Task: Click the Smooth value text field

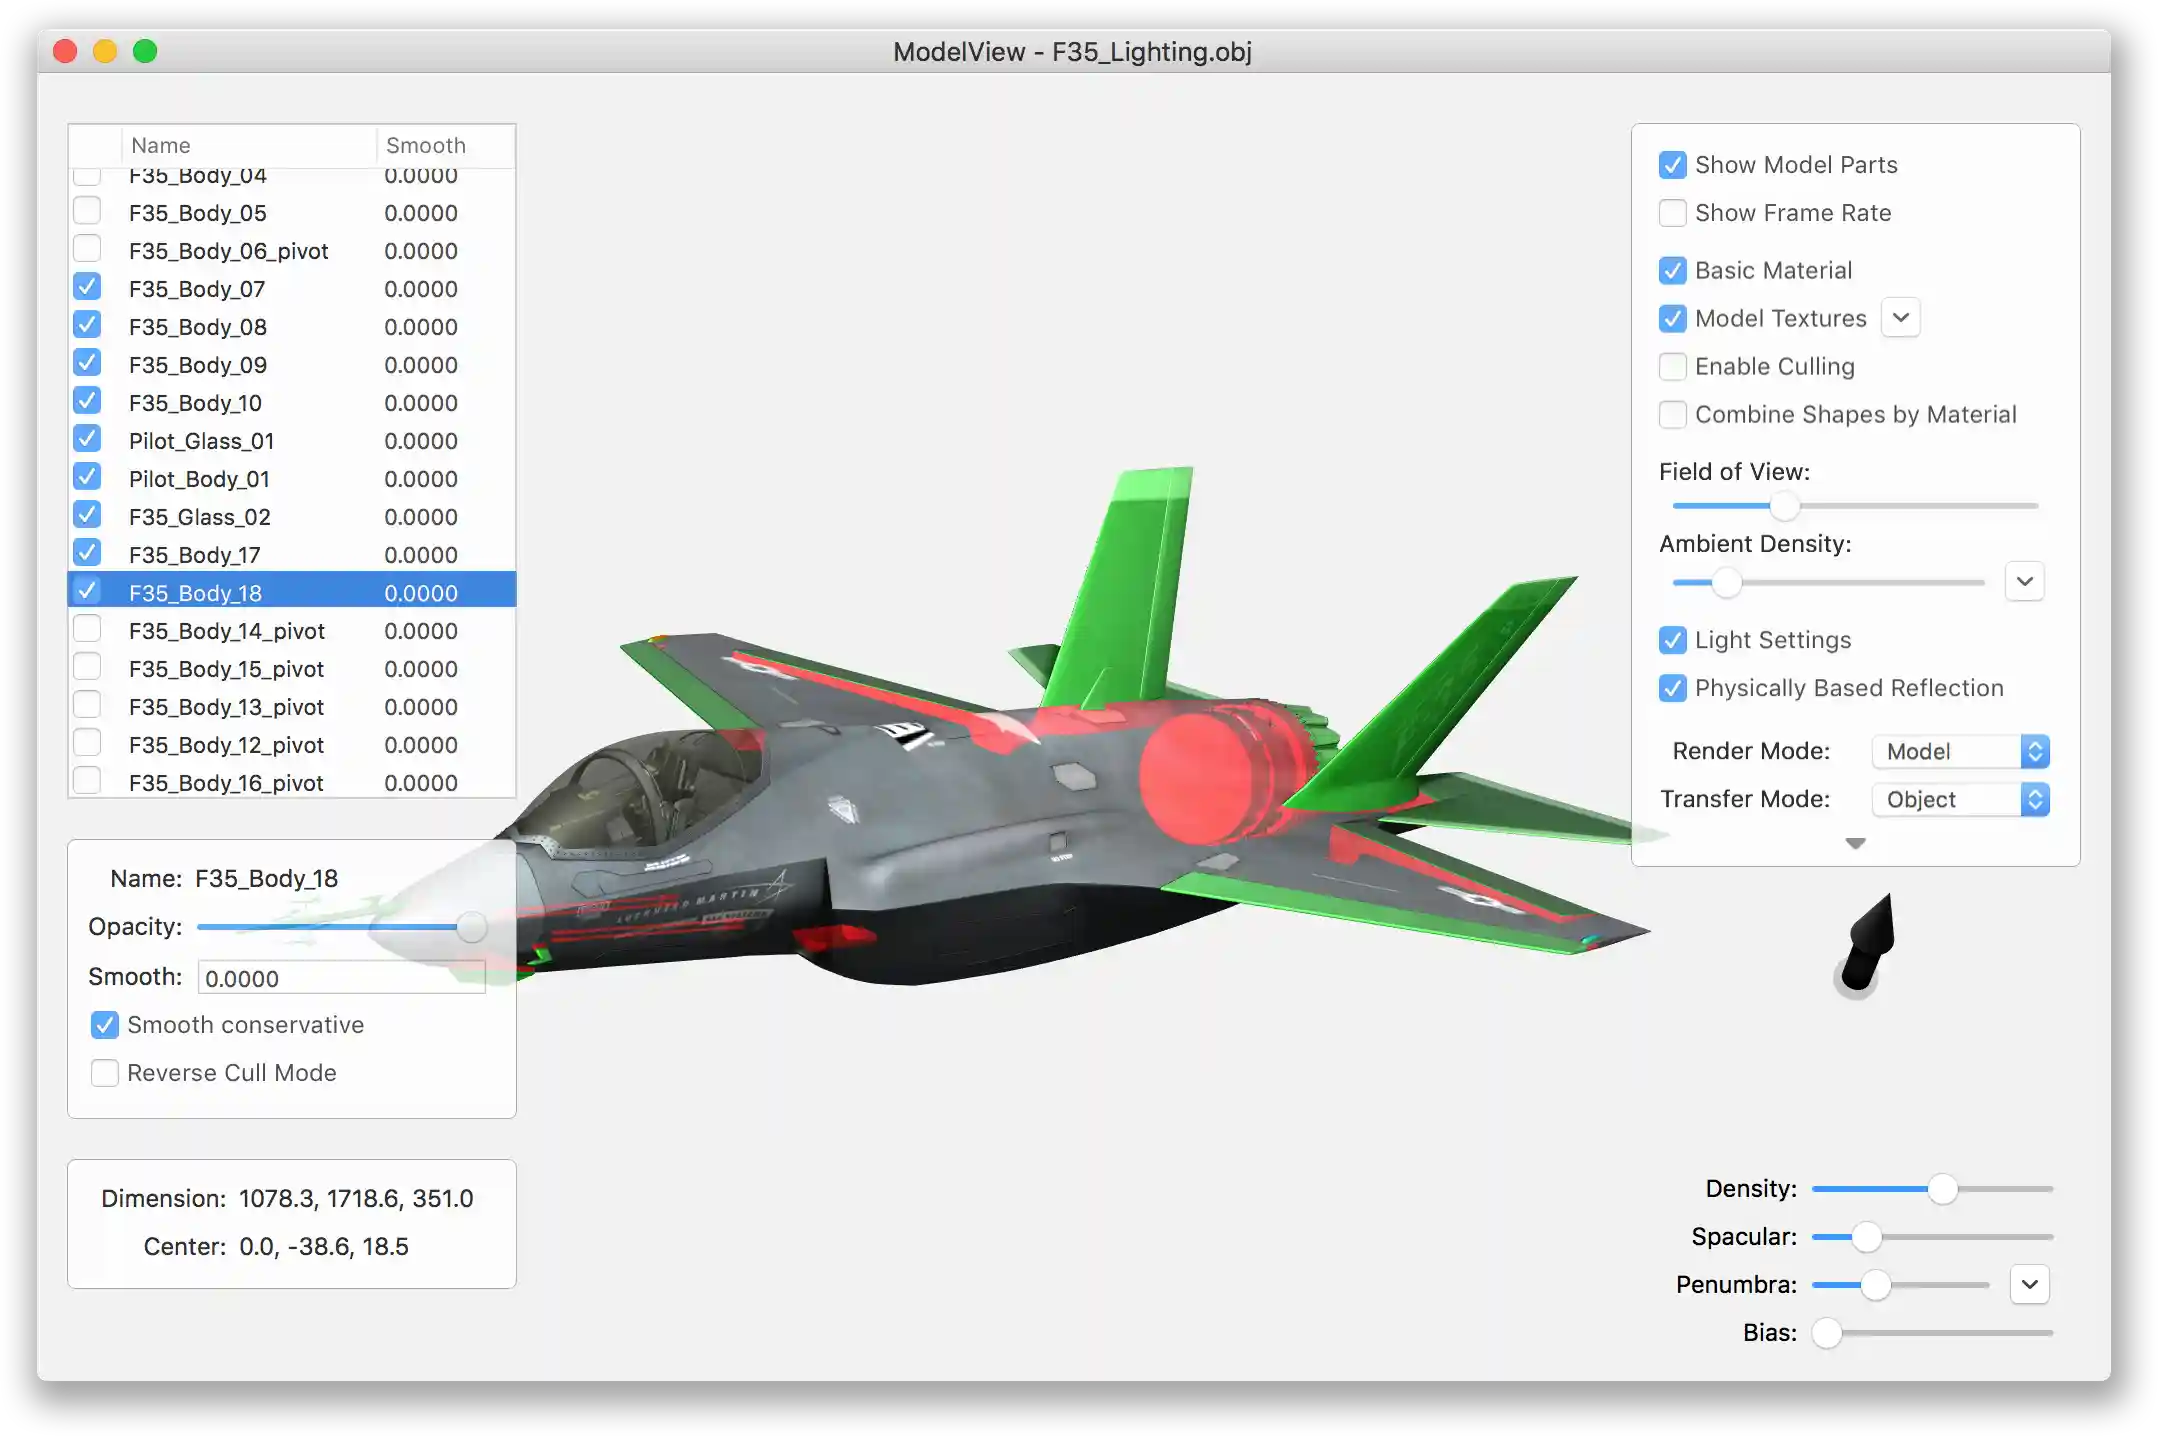Action: 341,978
